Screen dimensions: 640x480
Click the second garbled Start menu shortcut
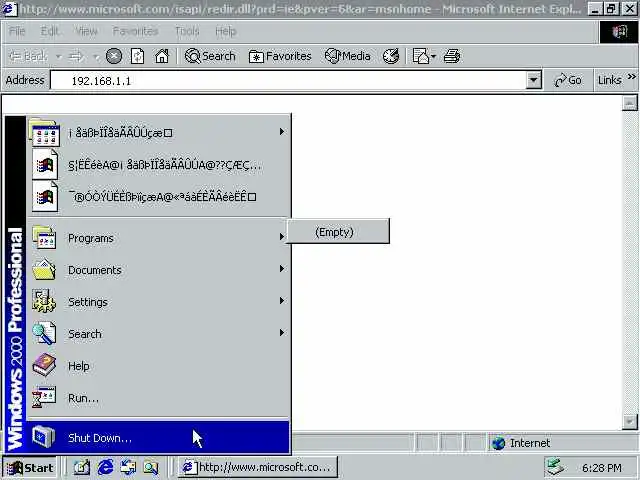pos(158,165)
